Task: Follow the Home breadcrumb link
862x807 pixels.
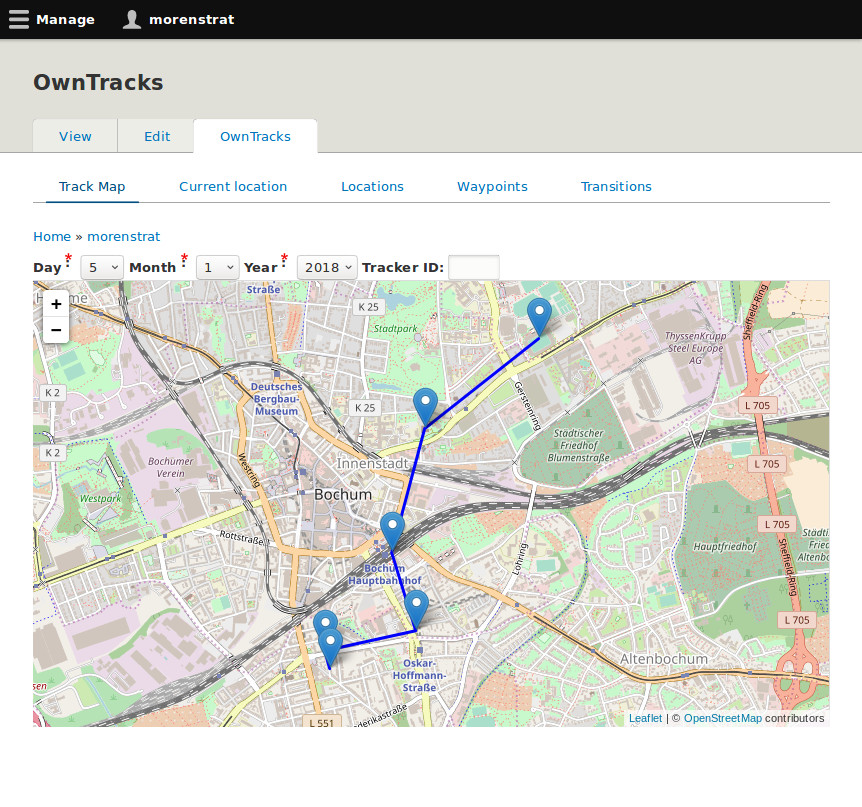Action: pos(52,237)
